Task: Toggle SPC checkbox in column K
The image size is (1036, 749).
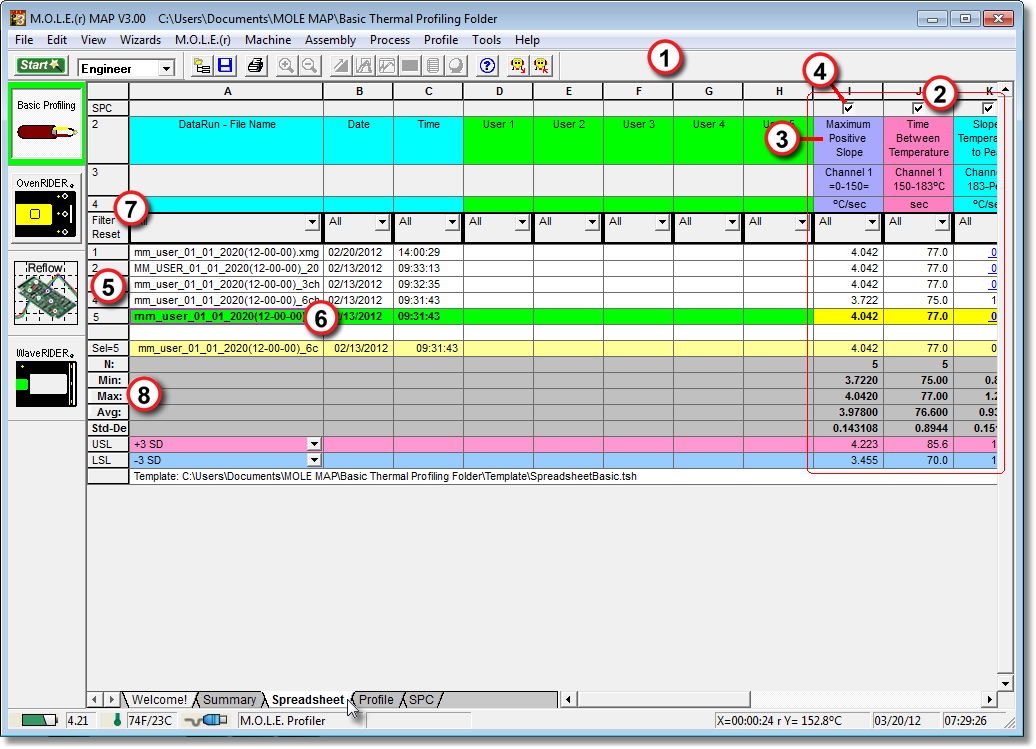Action: 988,108
